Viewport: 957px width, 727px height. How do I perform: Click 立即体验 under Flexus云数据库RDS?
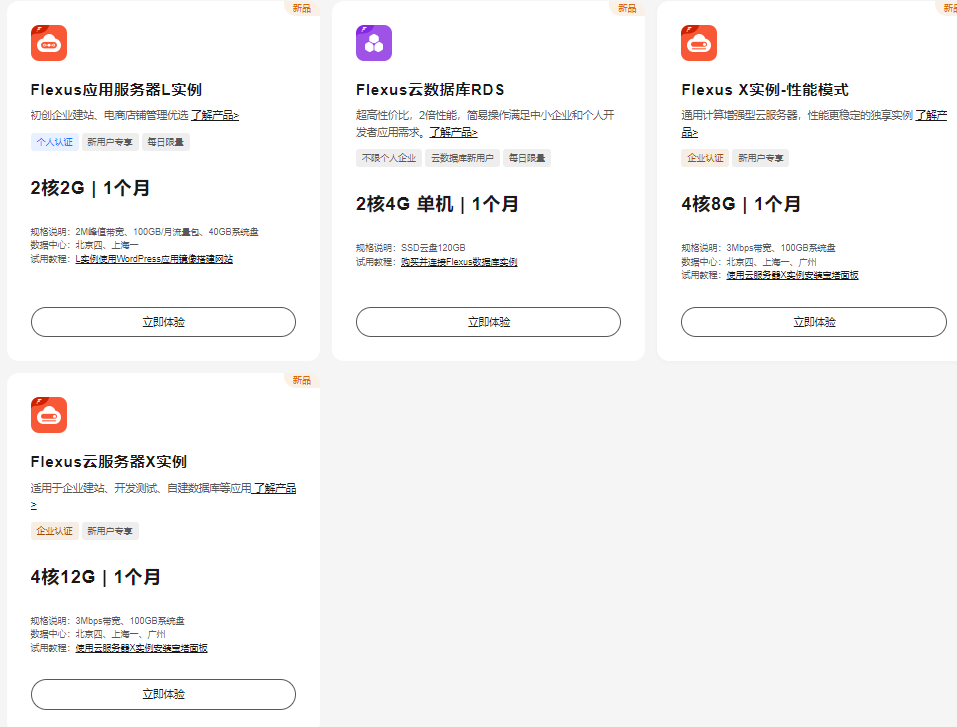tap(488, 322)
